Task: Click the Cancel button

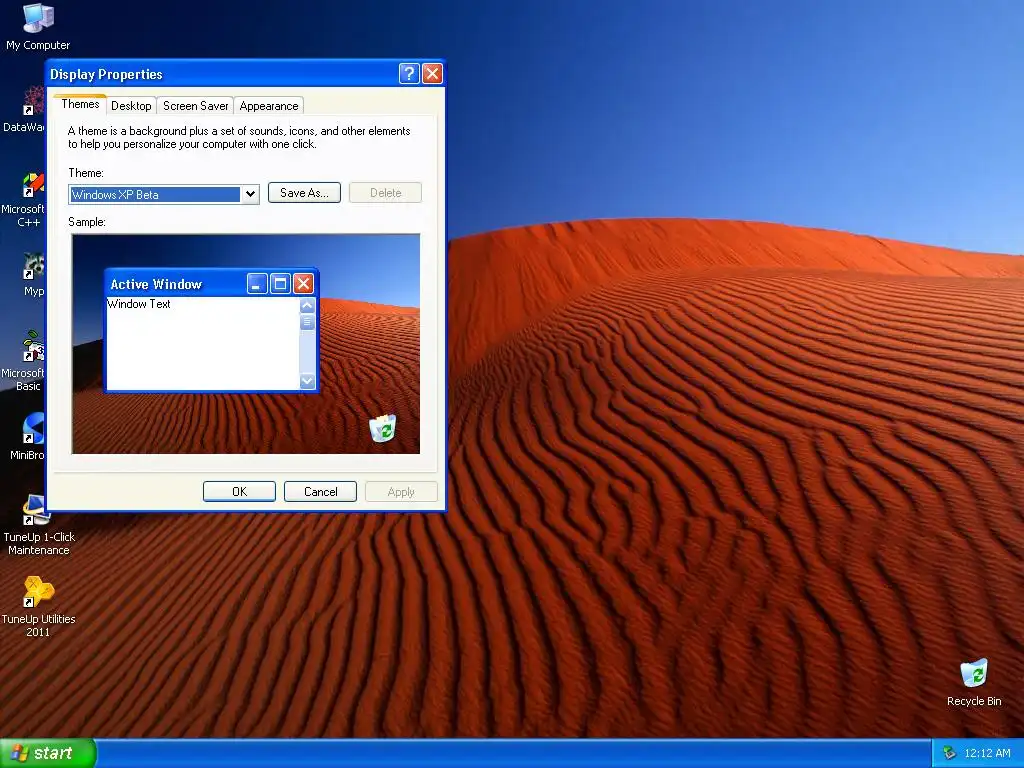Action: [x=321, y=492]
